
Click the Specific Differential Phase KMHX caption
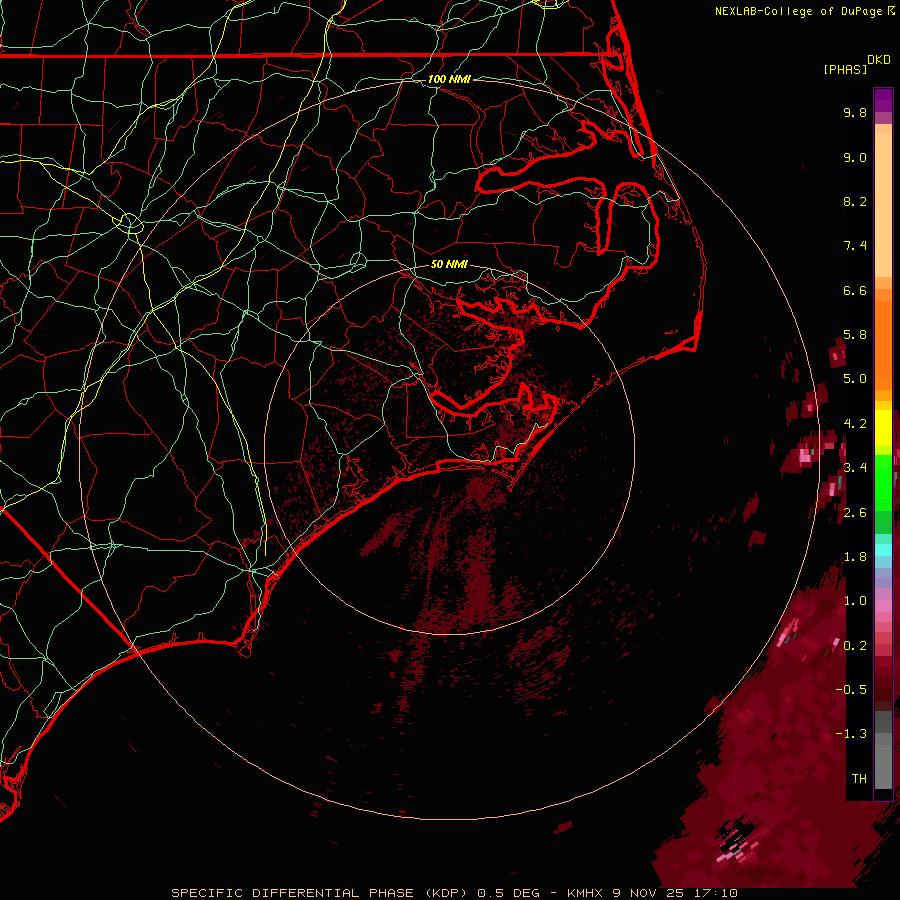tap(454, 893)
